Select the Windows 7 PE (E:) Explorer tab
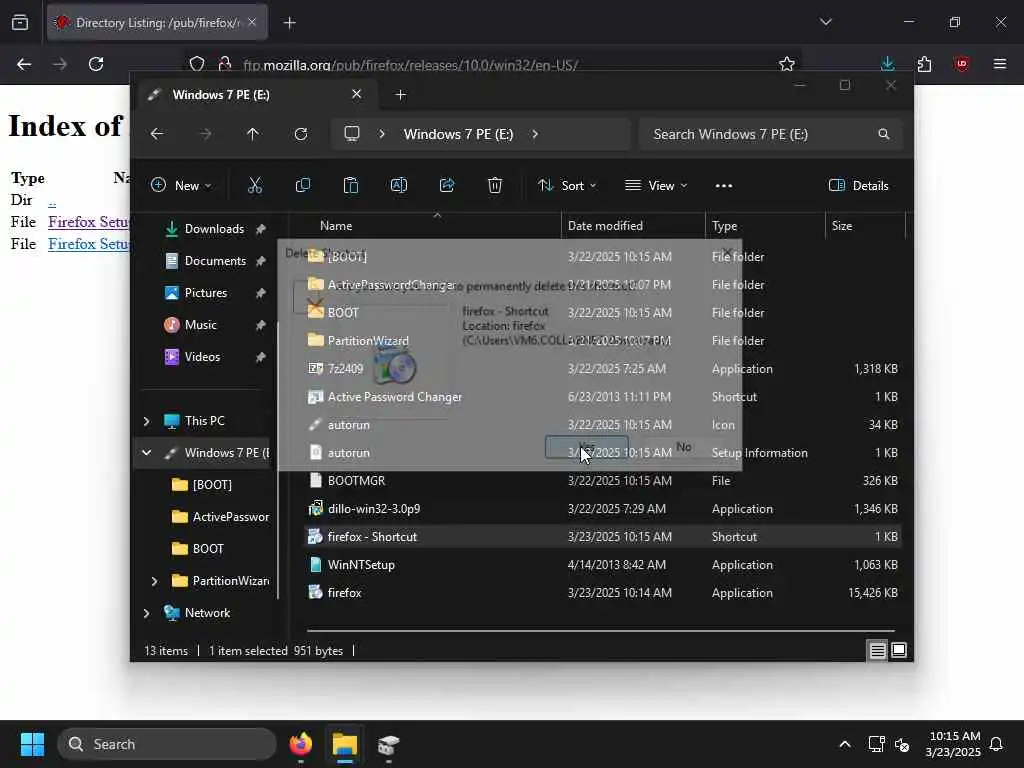1024x768 pixels. pos(255,95)
